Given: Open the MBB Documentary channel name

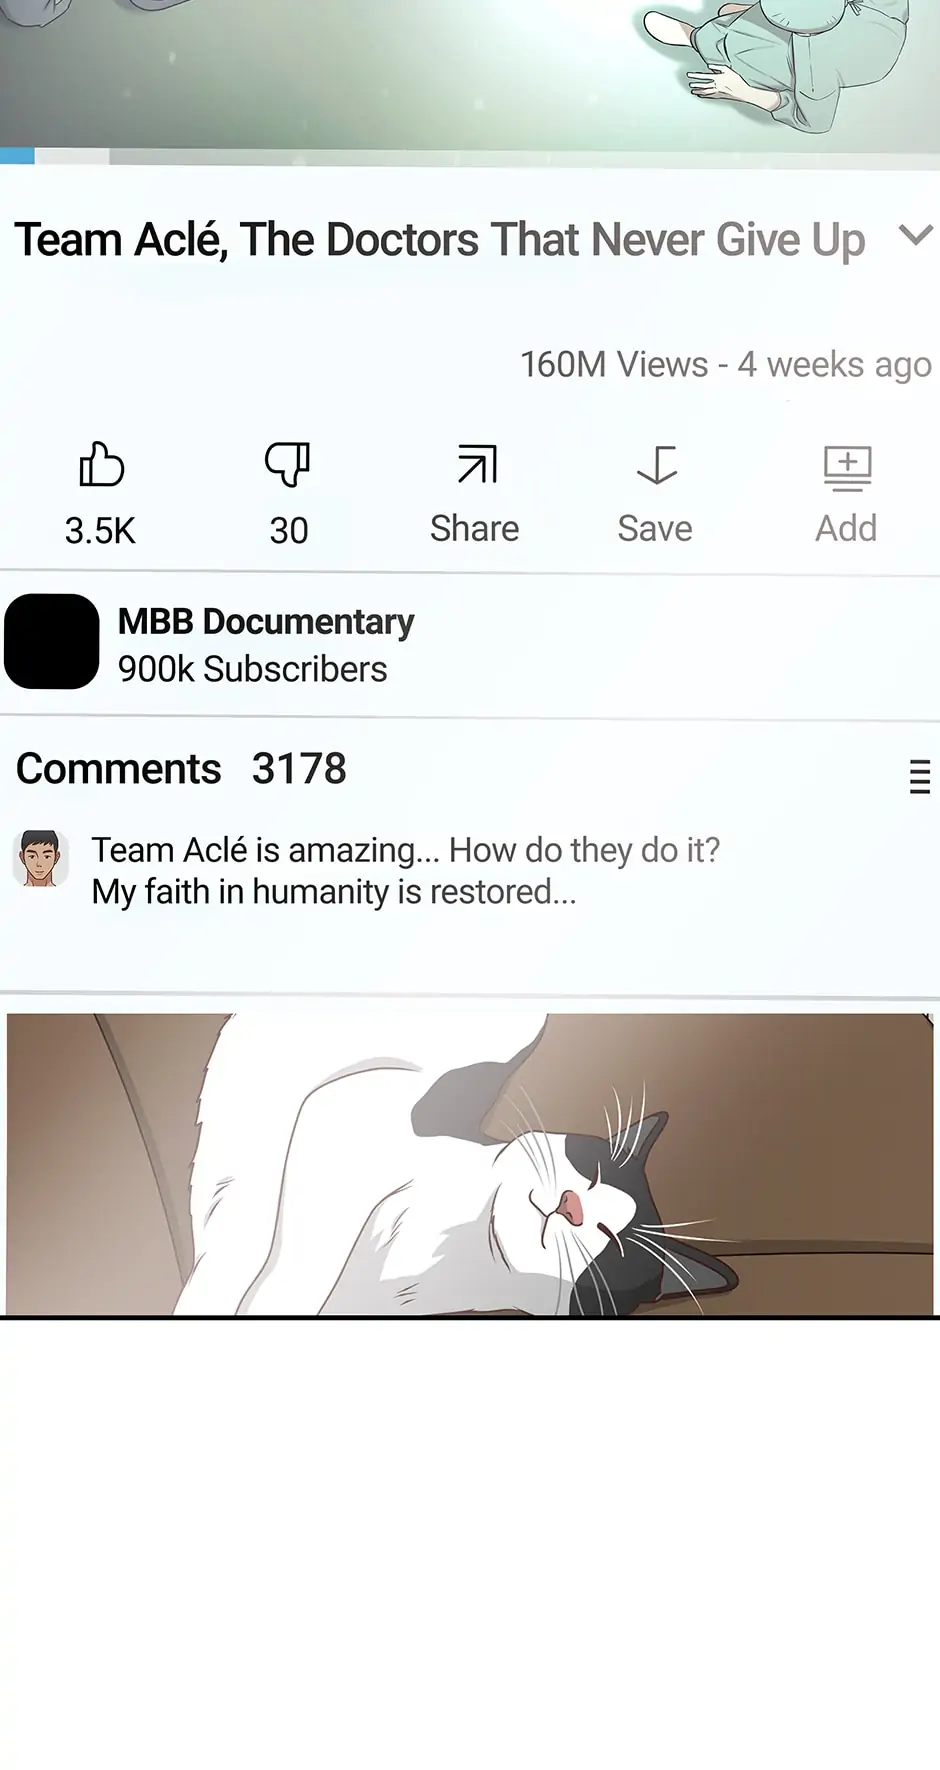Looking at the screenshot, I should [266, 621].
